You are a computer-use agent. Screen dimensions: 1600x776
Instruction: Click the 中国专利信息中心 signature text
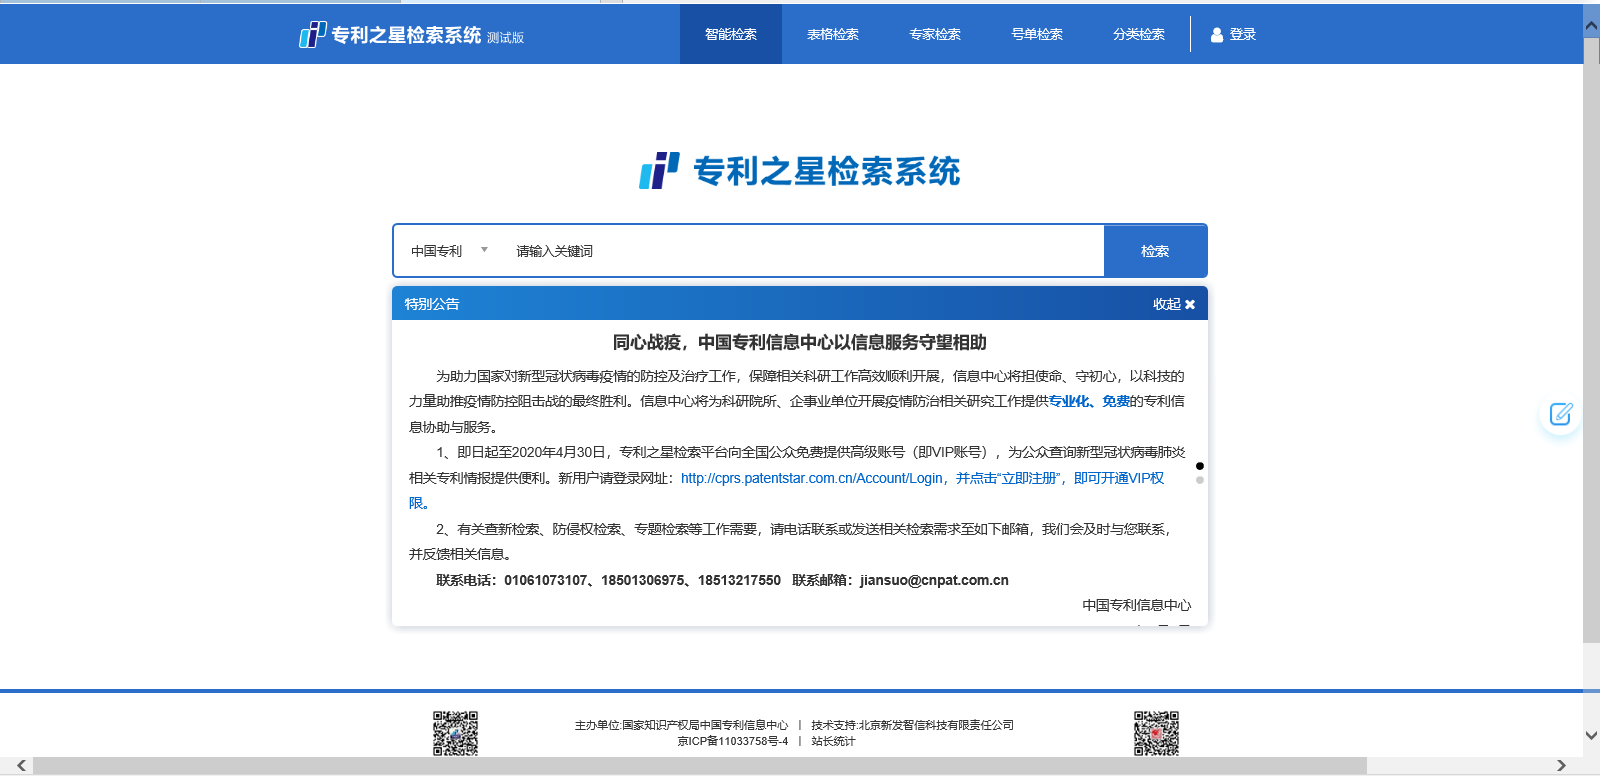(1137, 605)
